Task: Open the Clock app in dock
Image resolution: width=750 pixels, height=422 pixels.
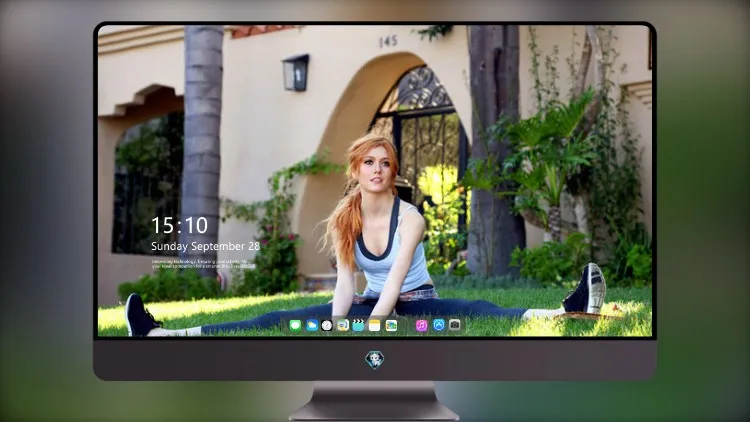Action: point(327,325)
